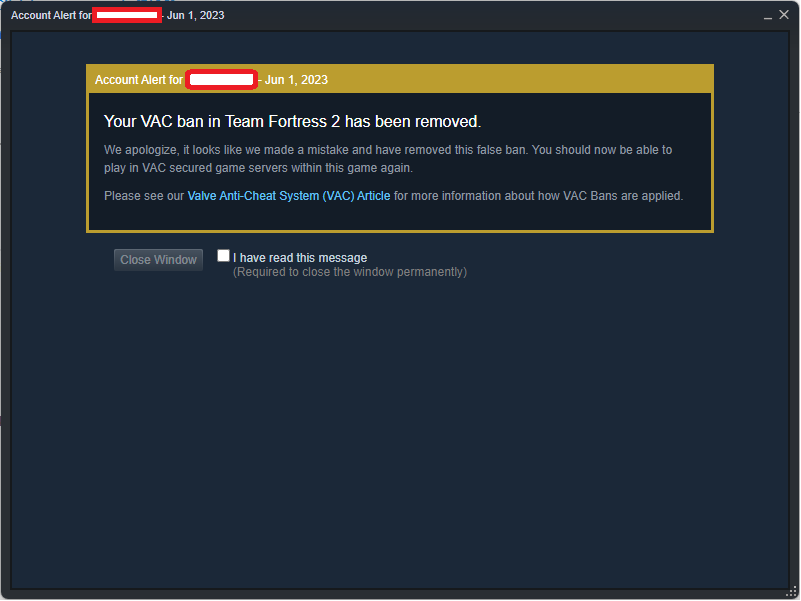Open the Valve Anti-Cheat System (VAC) Article link
The height and width of the screenshot is (601, 801).
pos(289,196)
